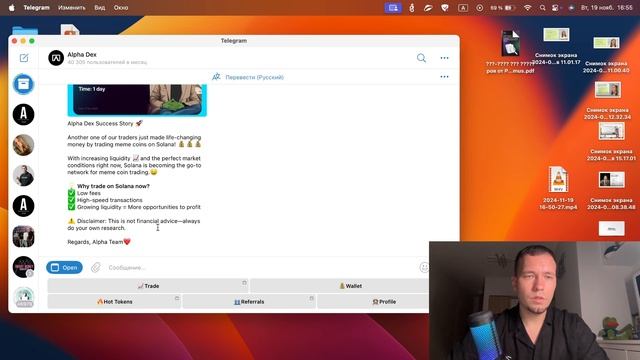This screenshot has height=360, width=640.
Task: Open the translation bar options menu
Action: 444,77
